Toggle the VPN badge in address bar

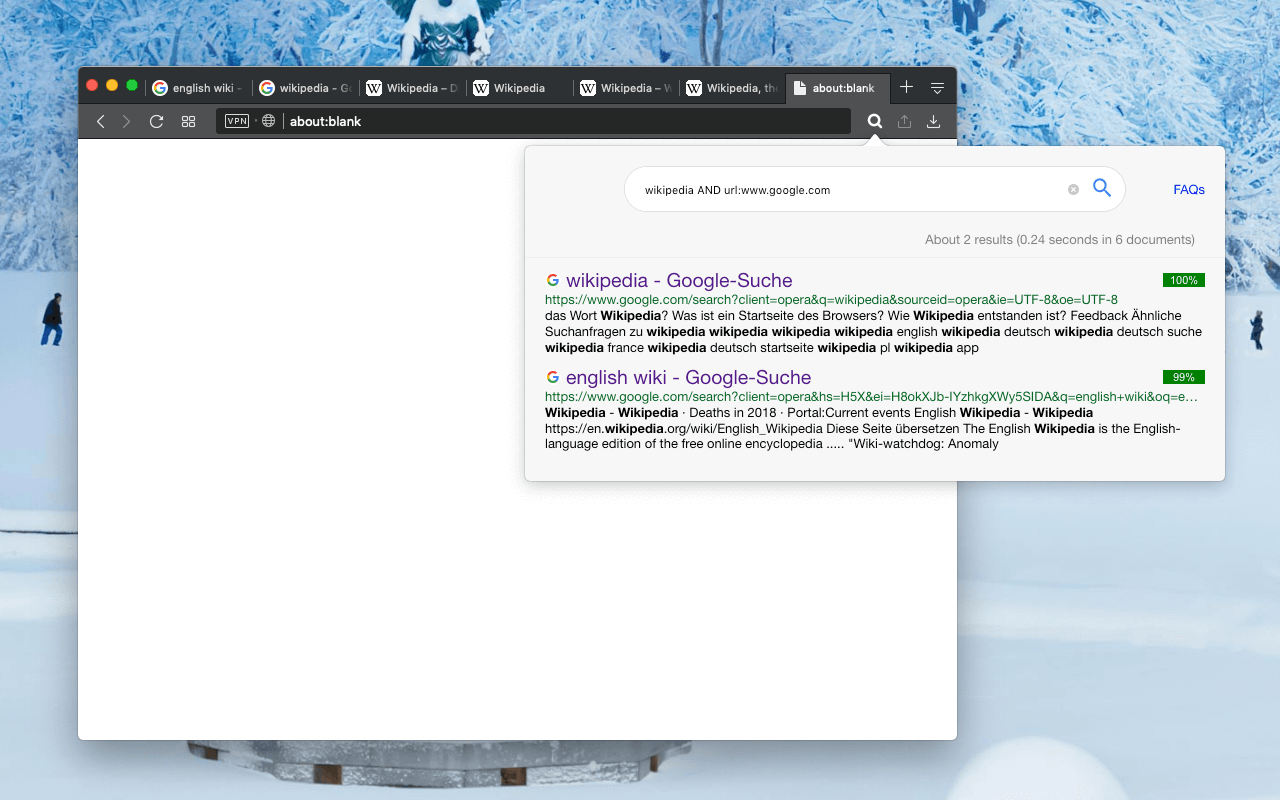coord(237,121)
